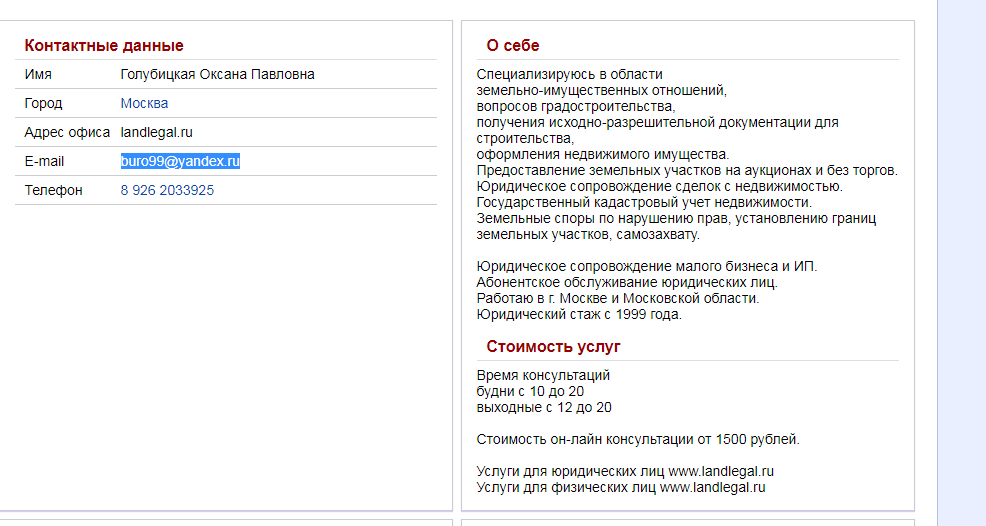This screenshot has height=526, width=986.
Task: Click the office address landlegal.ru value
Action: [156, 132]
